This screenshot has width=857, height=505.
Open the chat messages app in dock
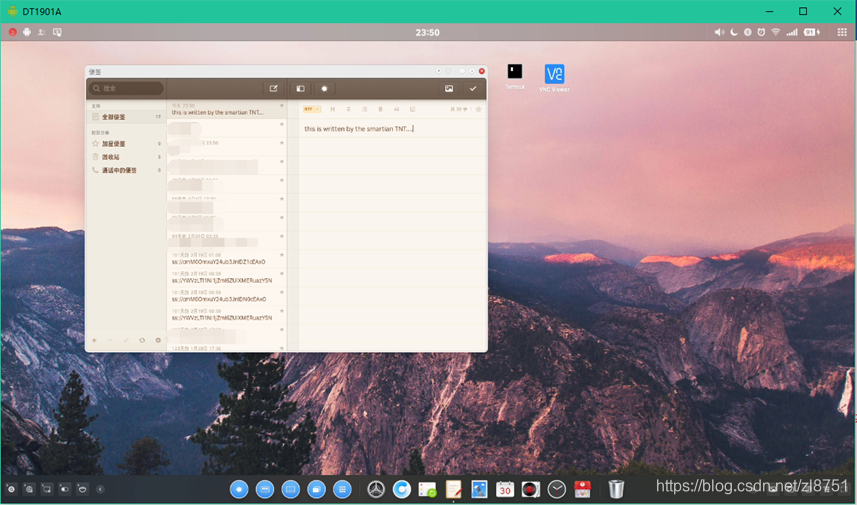(427, 489)
